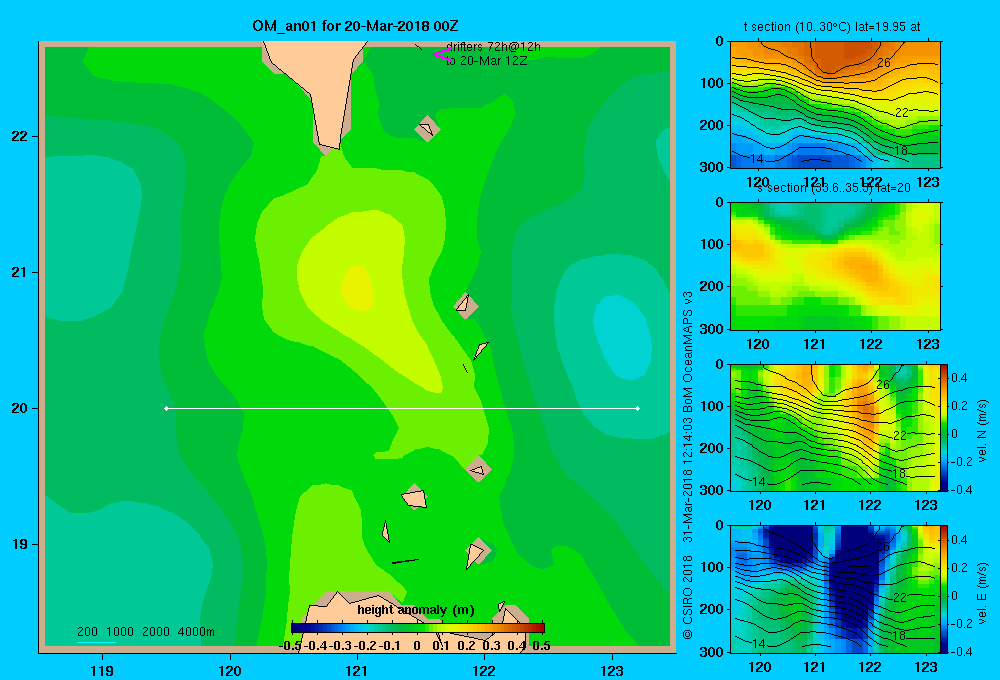Click the 26 contour label in temperature section
This screenshot has height=680, width=1000.
[883, 63]
